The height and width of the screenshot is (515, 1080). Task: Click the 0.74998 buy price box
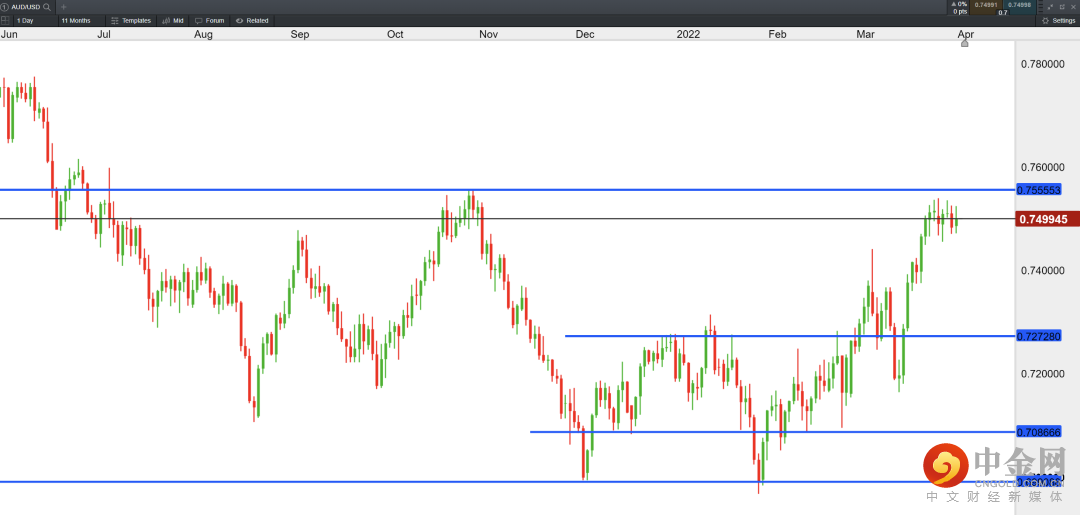[1019, 5]
